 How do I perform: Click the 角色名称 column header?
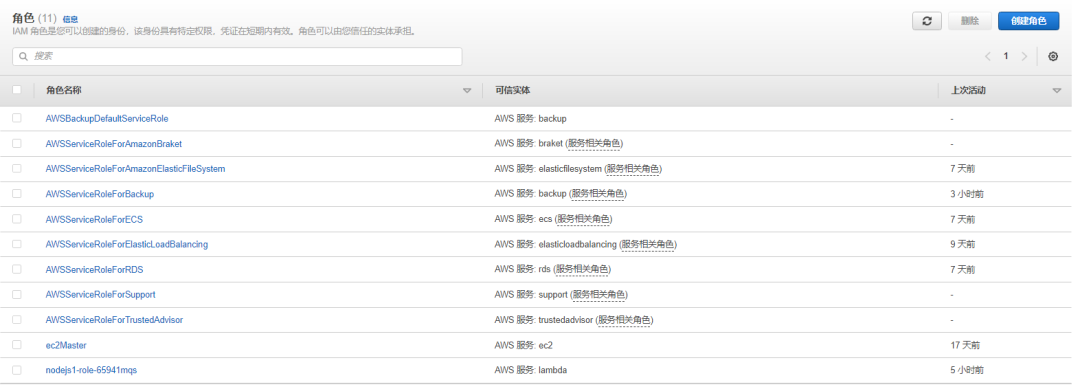click(x=63, y=91)
